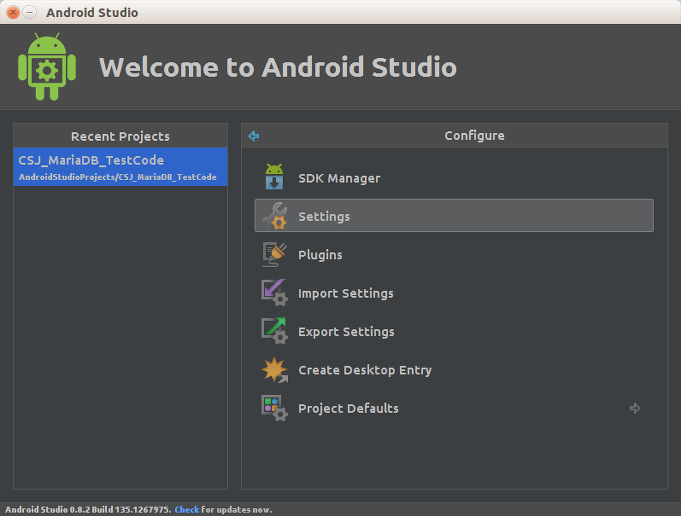This screenshot has height=516, width=681.
Task: Click the Android Studio logo in the header
Action: pos(47,67)
